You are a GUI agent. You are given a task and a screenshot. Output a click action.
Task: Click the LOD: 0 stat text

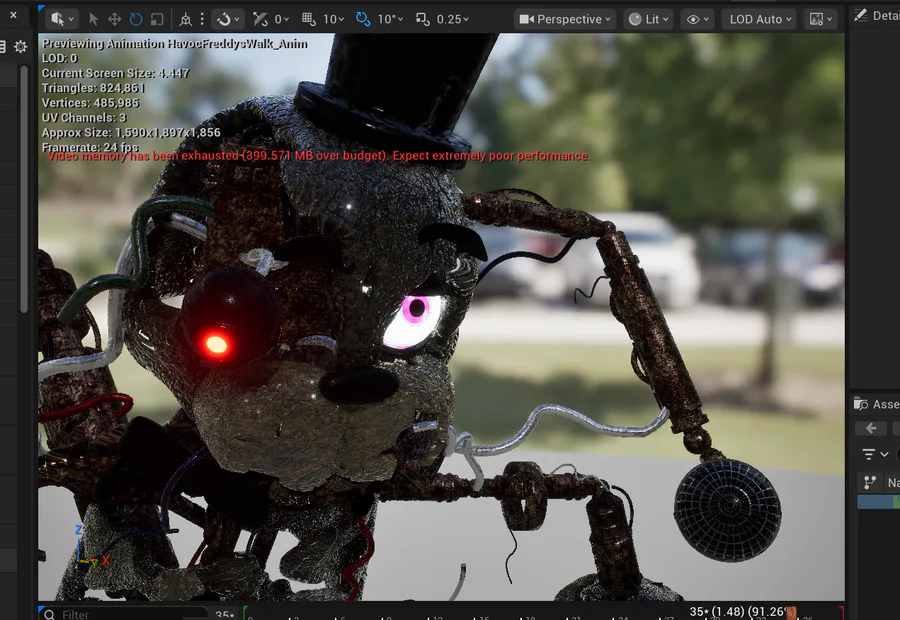[x=59, y=58]
